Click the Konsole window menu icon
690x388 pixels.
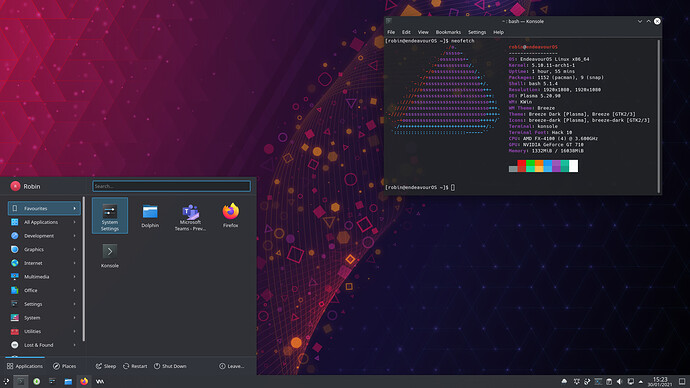coord(389,21)
